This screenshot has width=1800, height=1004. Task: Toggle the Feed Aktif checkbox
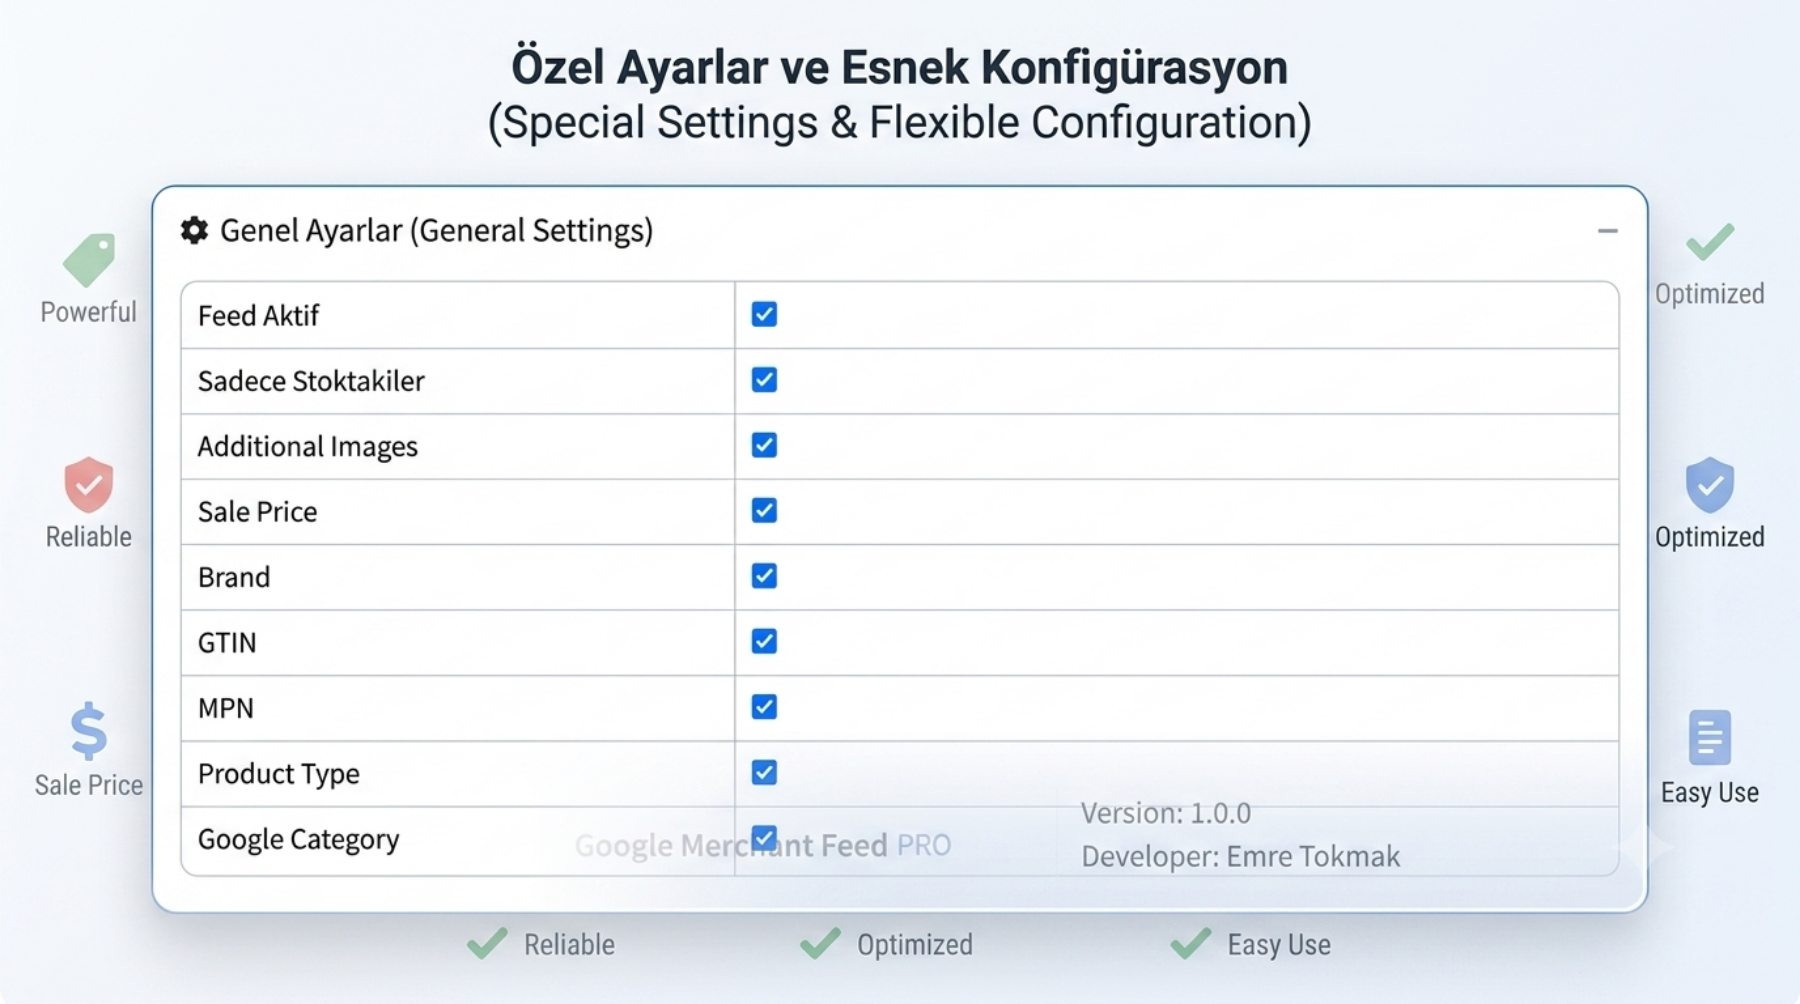tap(764, 314)
